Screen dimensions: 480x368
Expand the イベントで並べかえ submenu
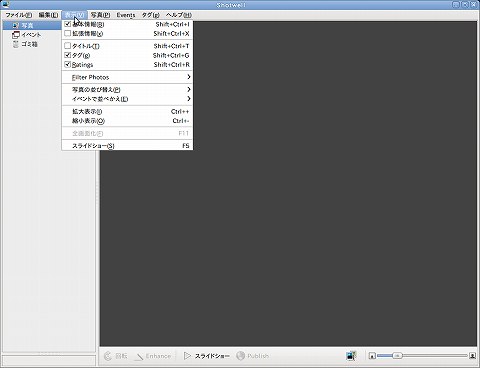[127, 99]
